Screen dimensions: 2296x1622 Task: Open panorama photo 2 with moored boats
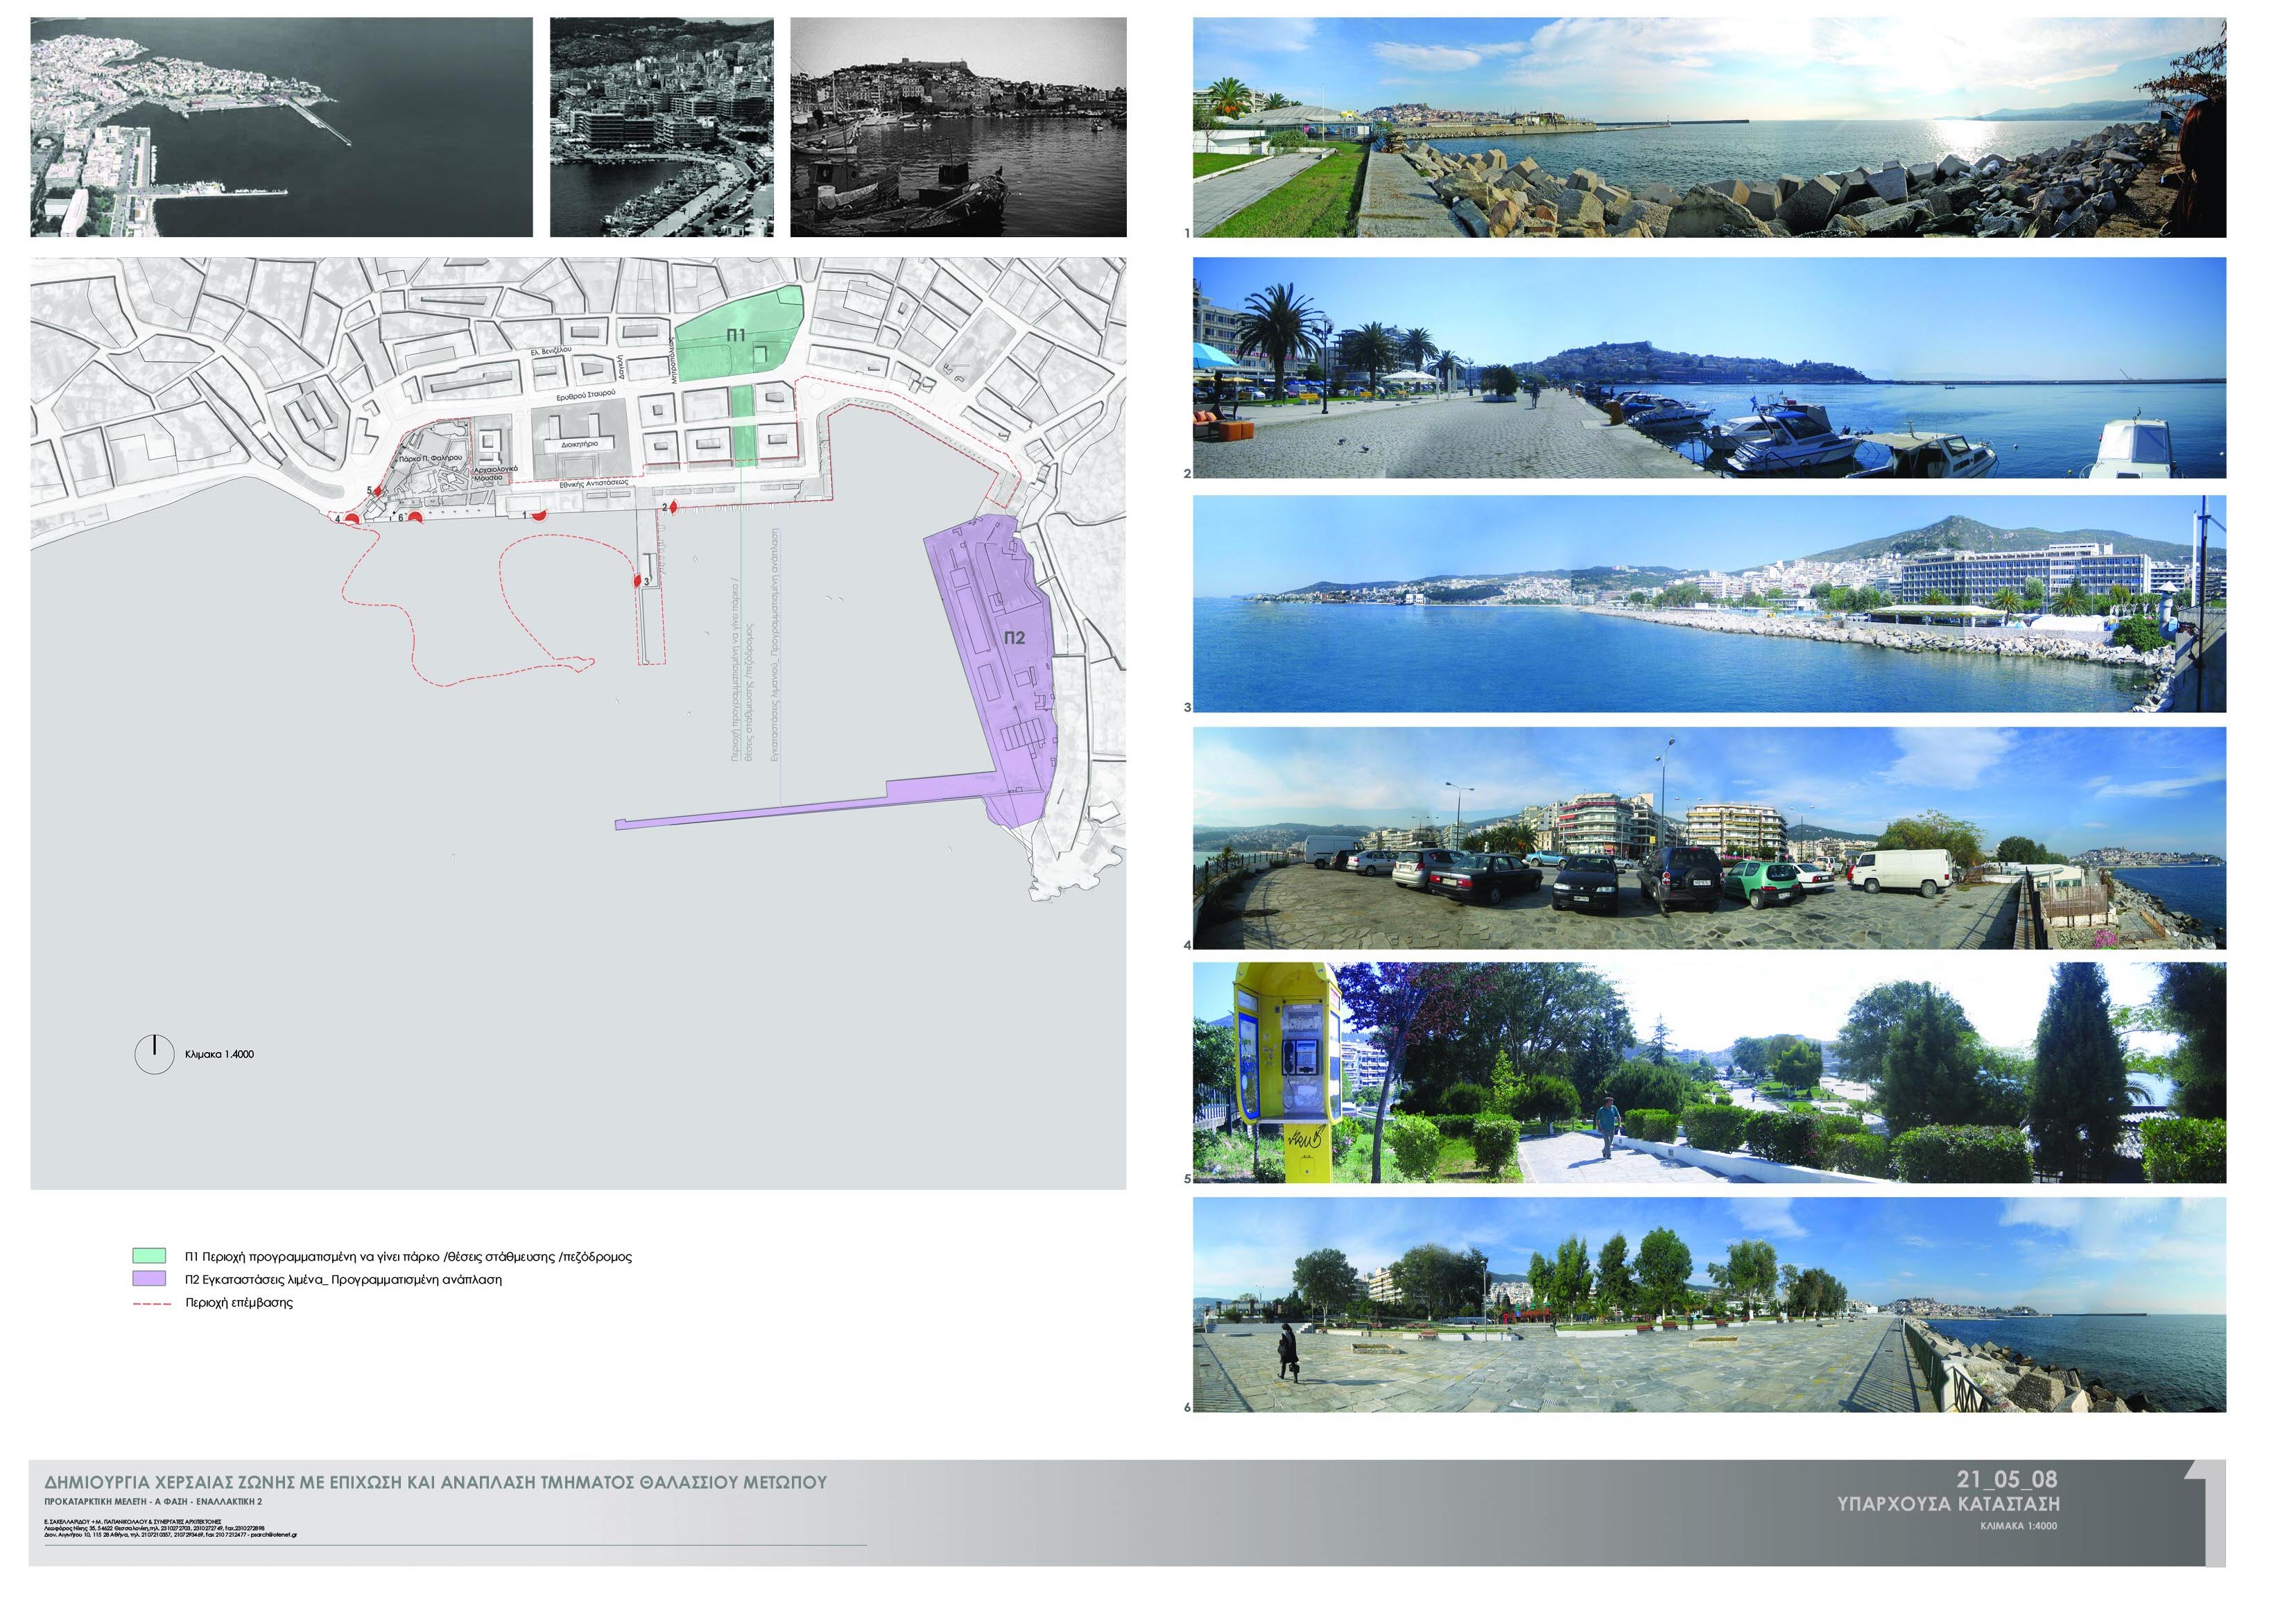(1709, 368)
